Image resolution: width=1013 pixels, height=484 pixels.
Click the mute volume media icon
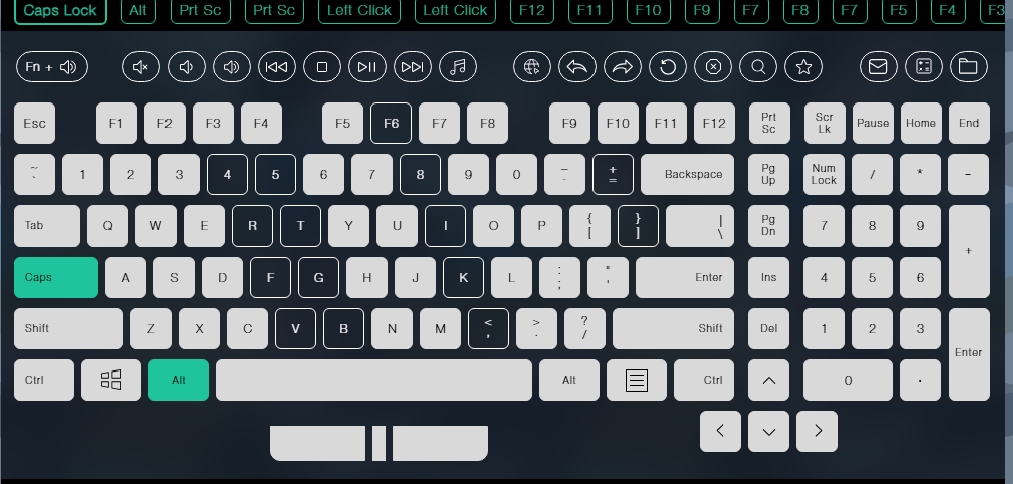tap(141, 67)
